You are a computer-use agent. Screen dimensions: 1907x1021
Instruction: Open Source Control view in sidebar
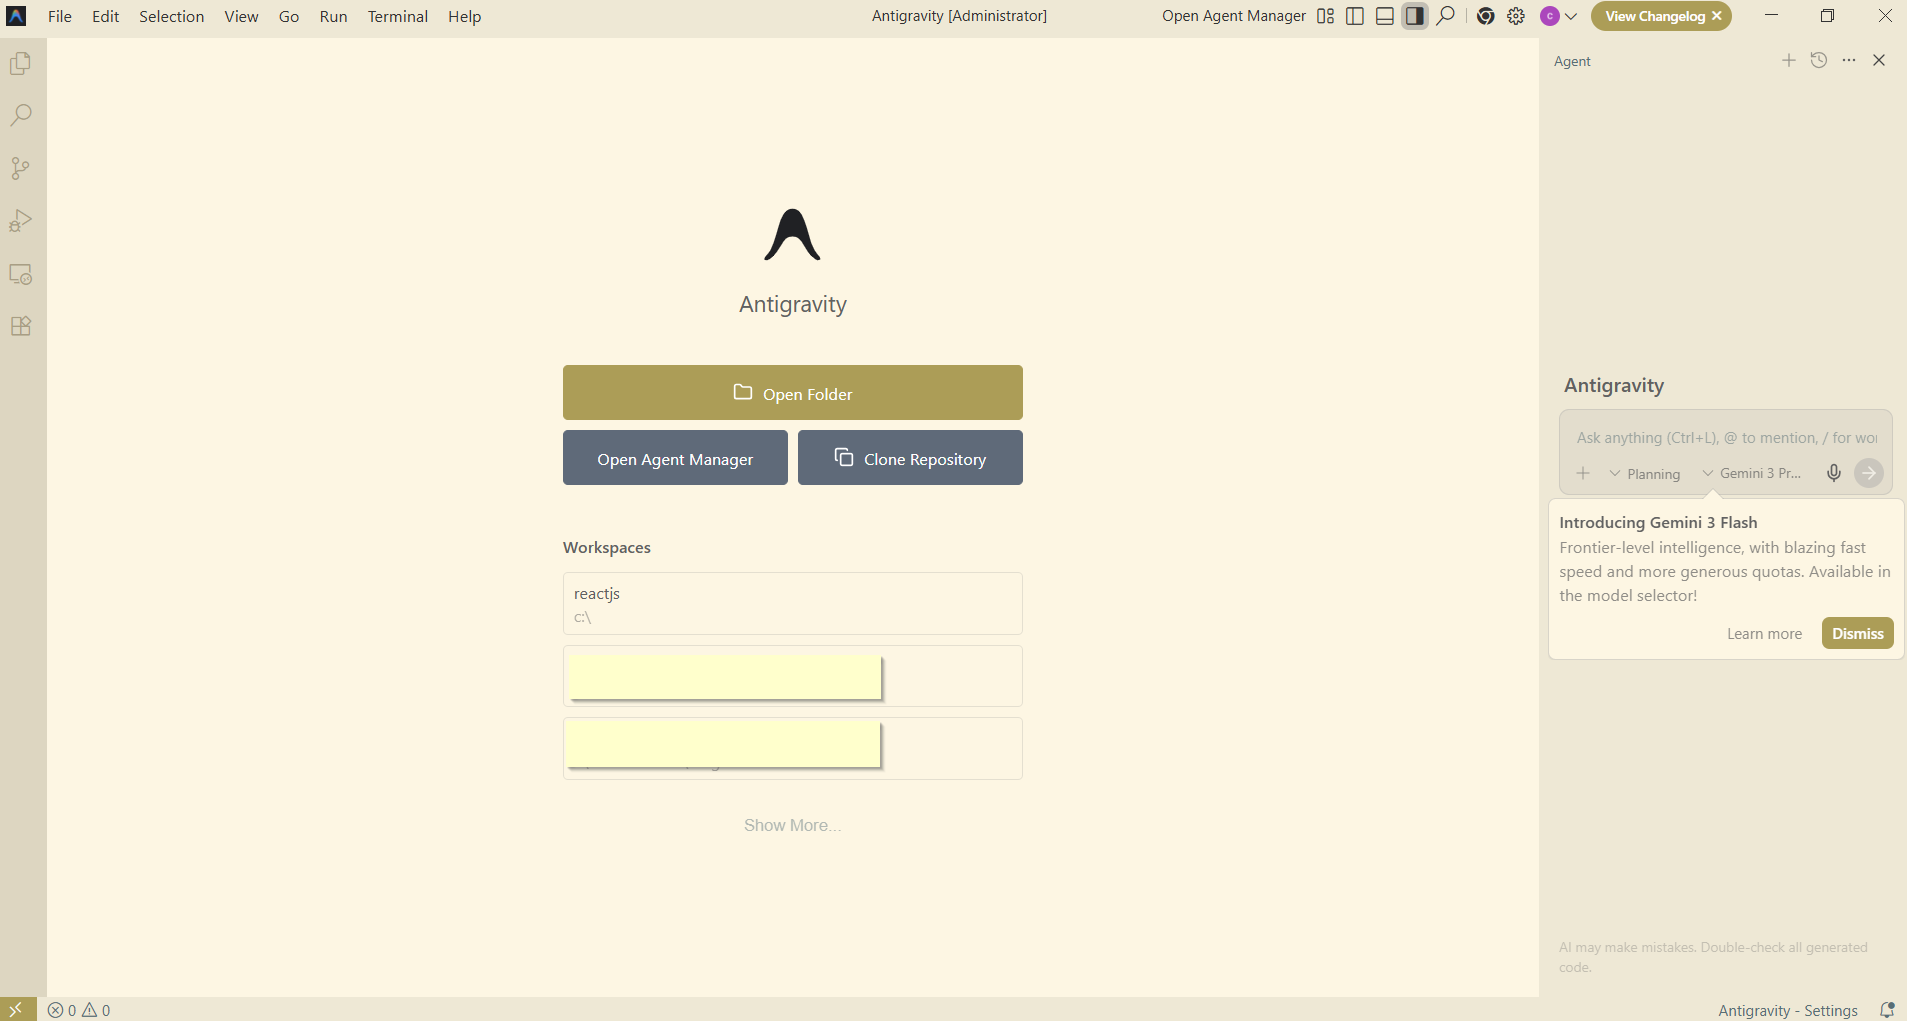click(20, 168)
